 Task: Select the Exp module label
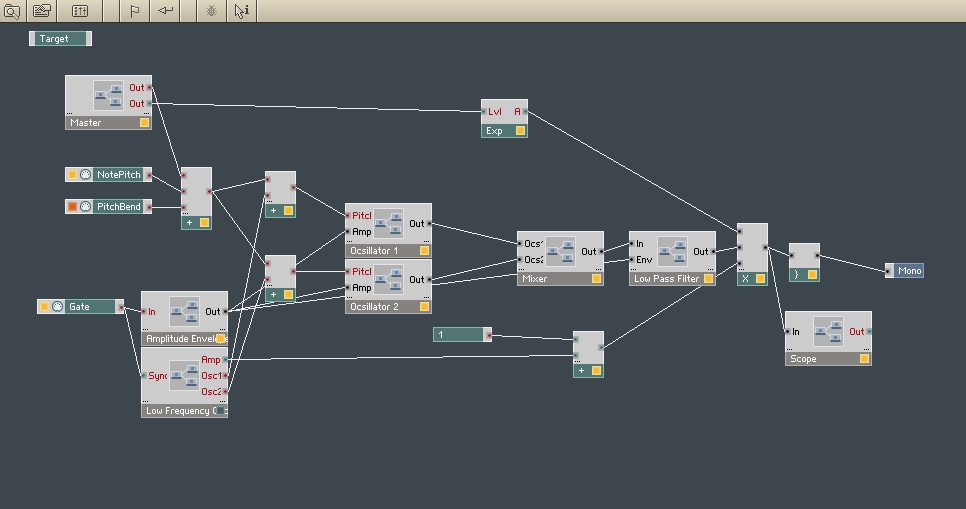click(494, 131)
